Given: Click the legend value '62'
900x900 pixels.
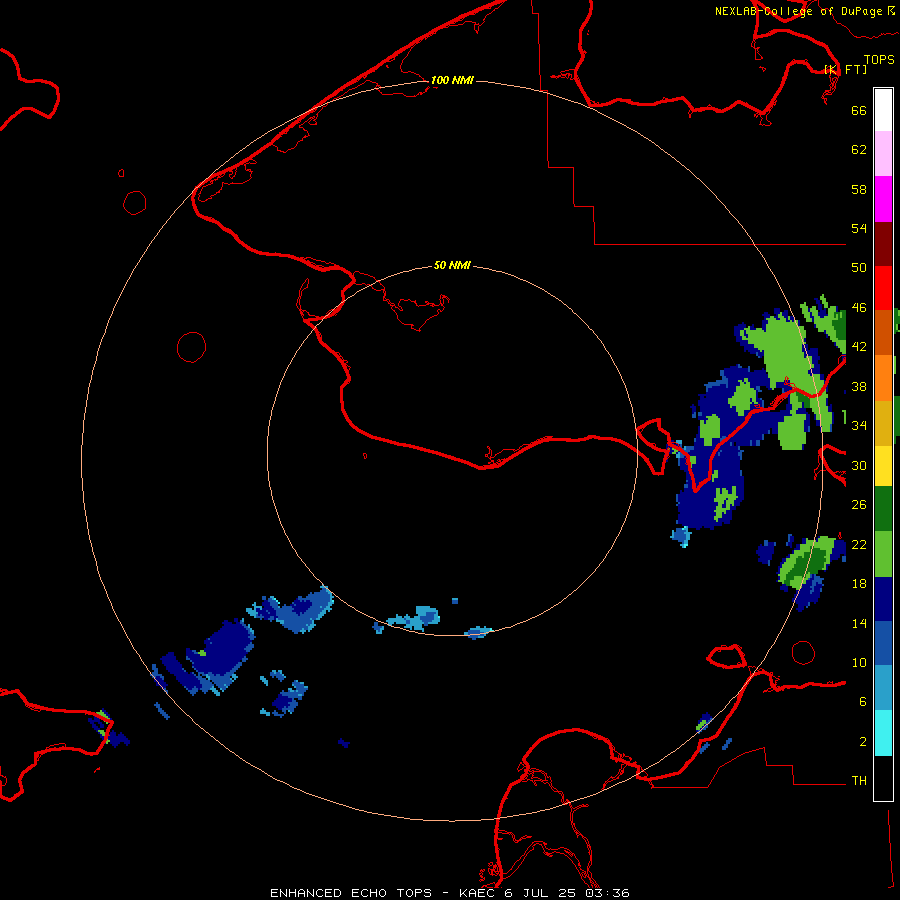Looking at the screenshot, I should [859, 150].
